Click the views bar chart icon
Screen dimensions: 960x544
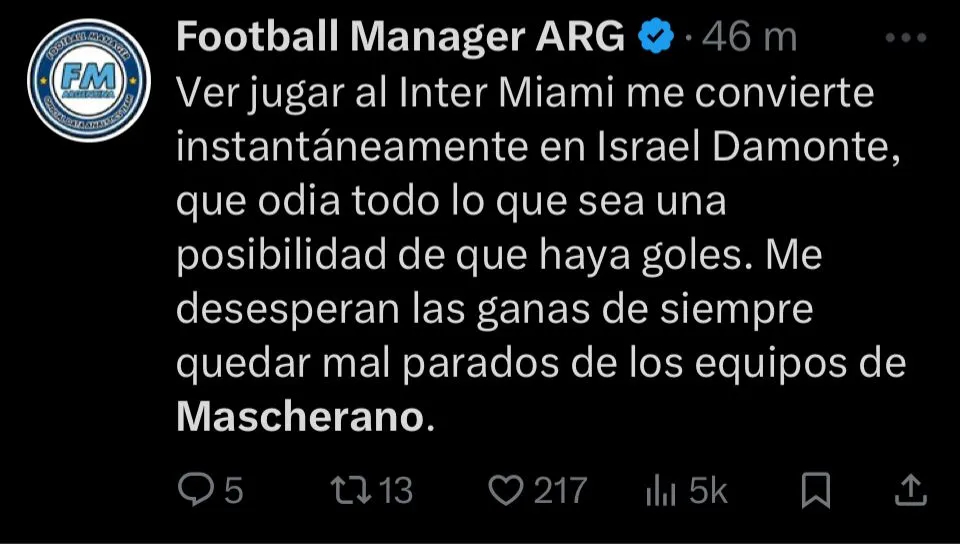click(x=662, y=490)
